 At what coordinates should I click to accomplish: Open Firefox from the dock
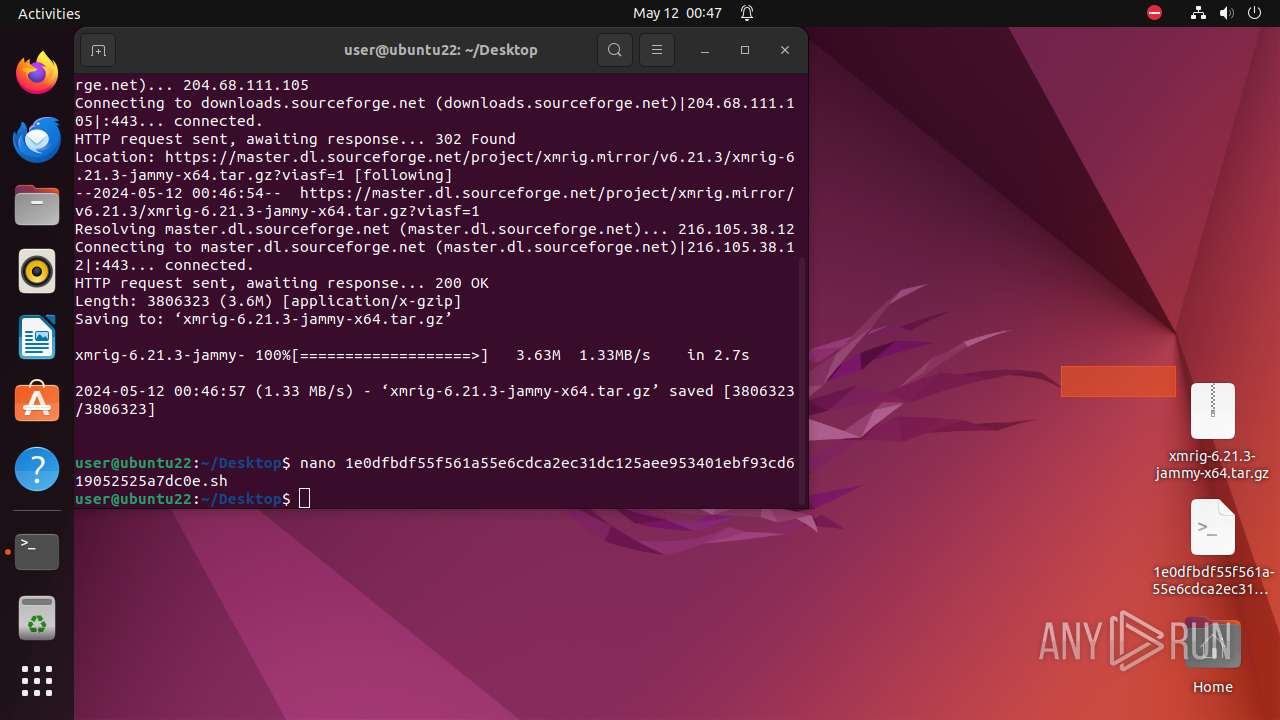(37, 73)
